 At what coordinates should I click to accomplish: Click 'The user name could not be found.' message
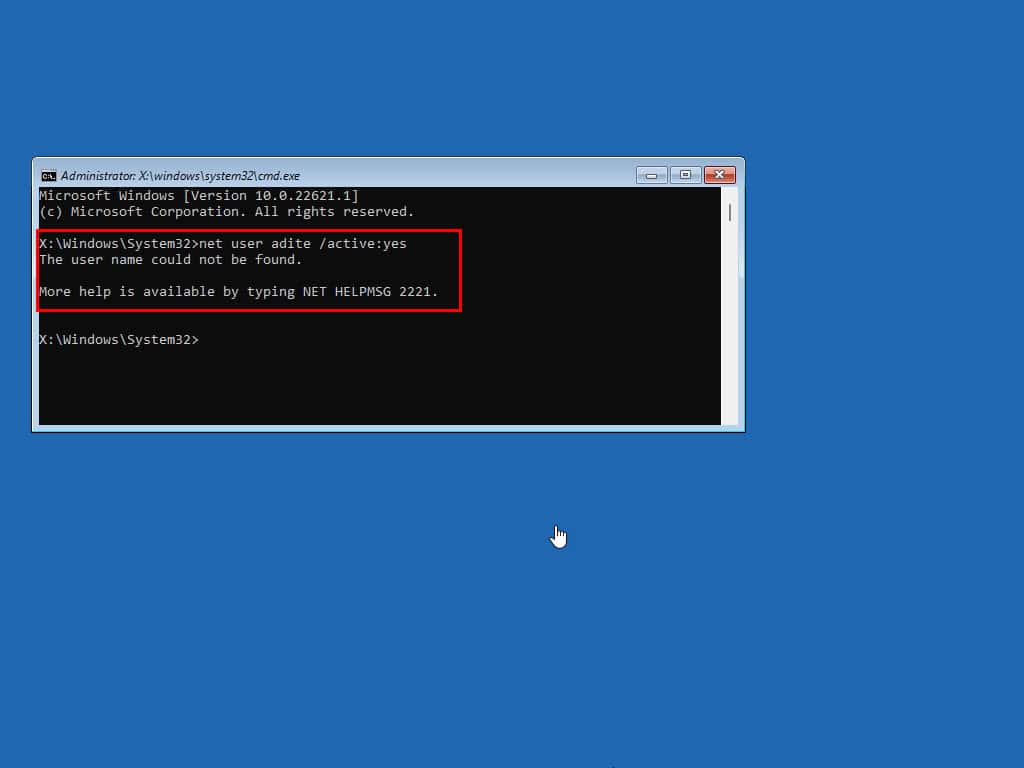[x=170, y=259]
